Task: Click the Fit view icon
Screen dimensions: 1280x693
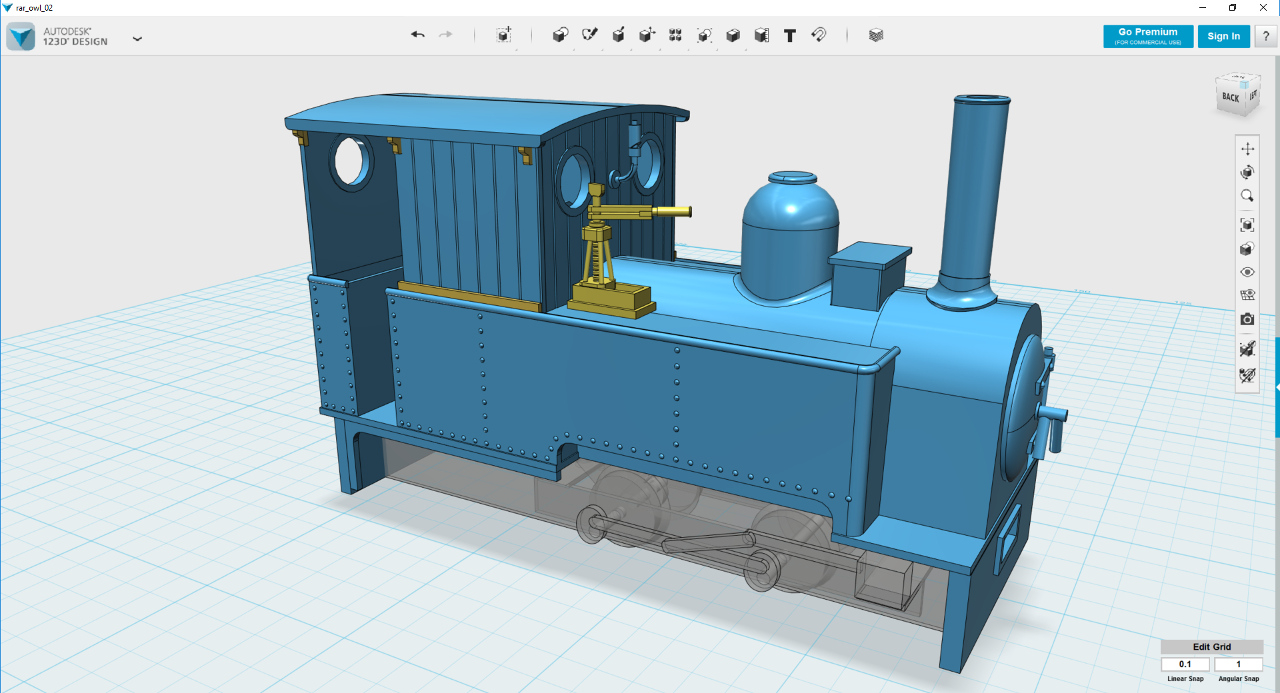Action: click(1247, 225)
